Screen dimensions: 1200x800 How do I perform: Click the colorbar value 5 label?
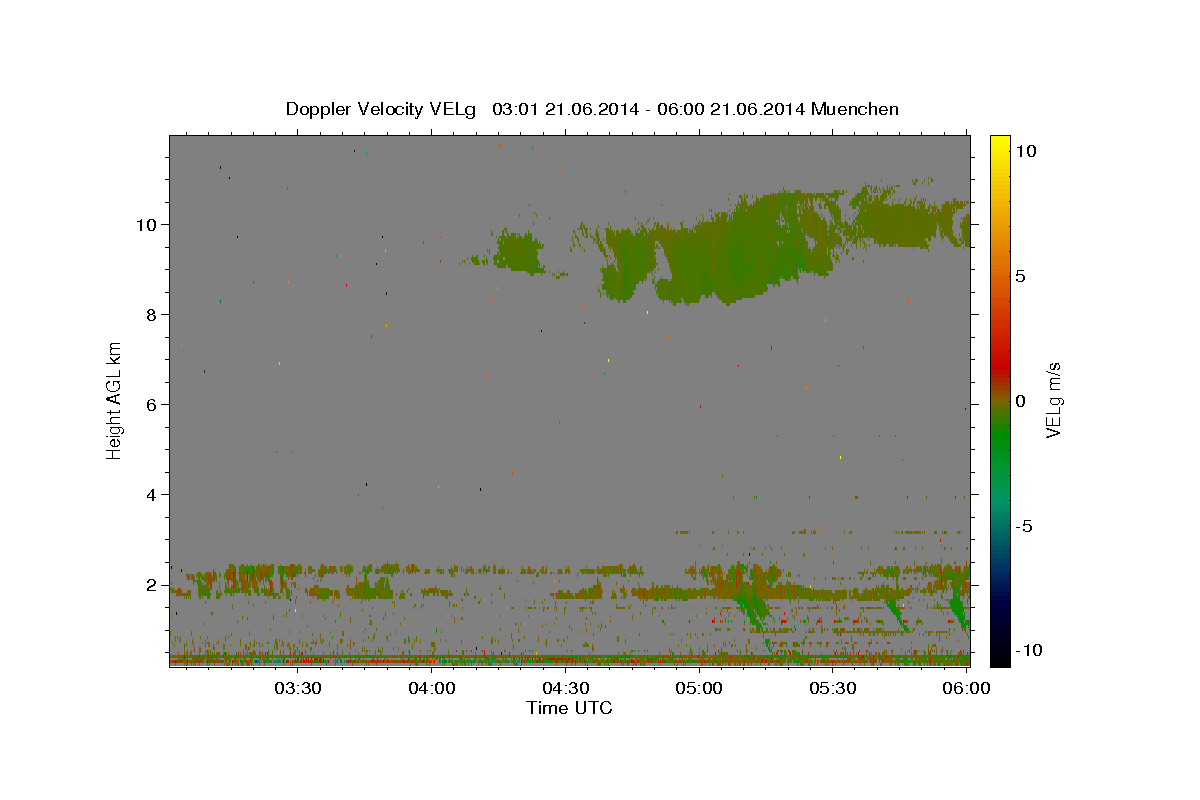[1020, 276]
